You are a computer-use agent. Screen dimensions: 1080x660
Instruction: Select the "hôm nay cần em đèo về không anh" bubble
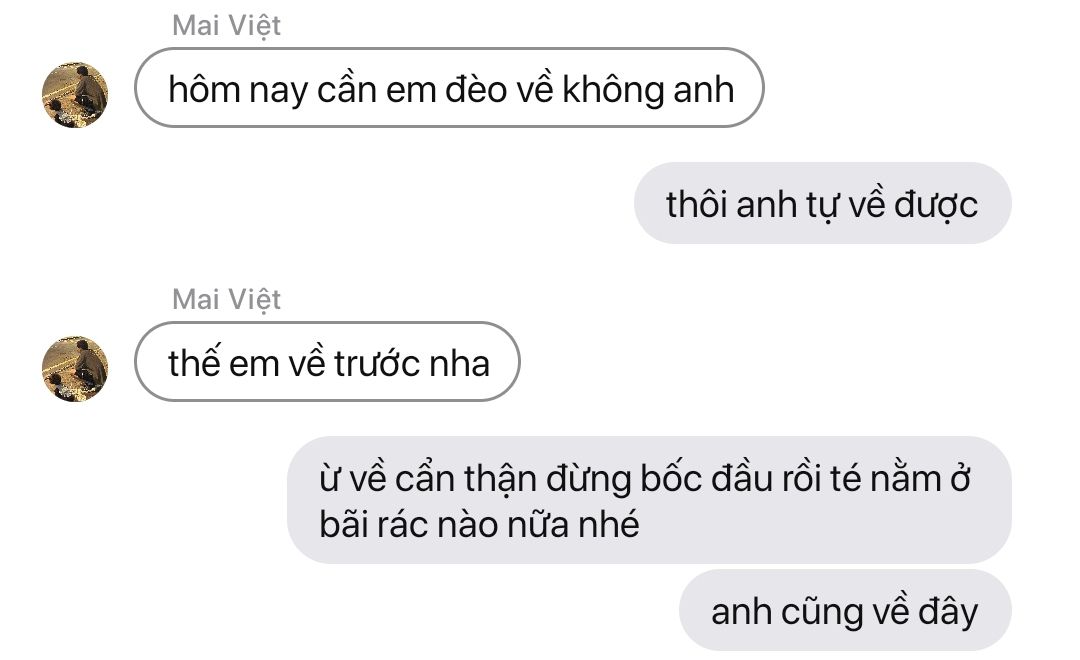(449, 87)
